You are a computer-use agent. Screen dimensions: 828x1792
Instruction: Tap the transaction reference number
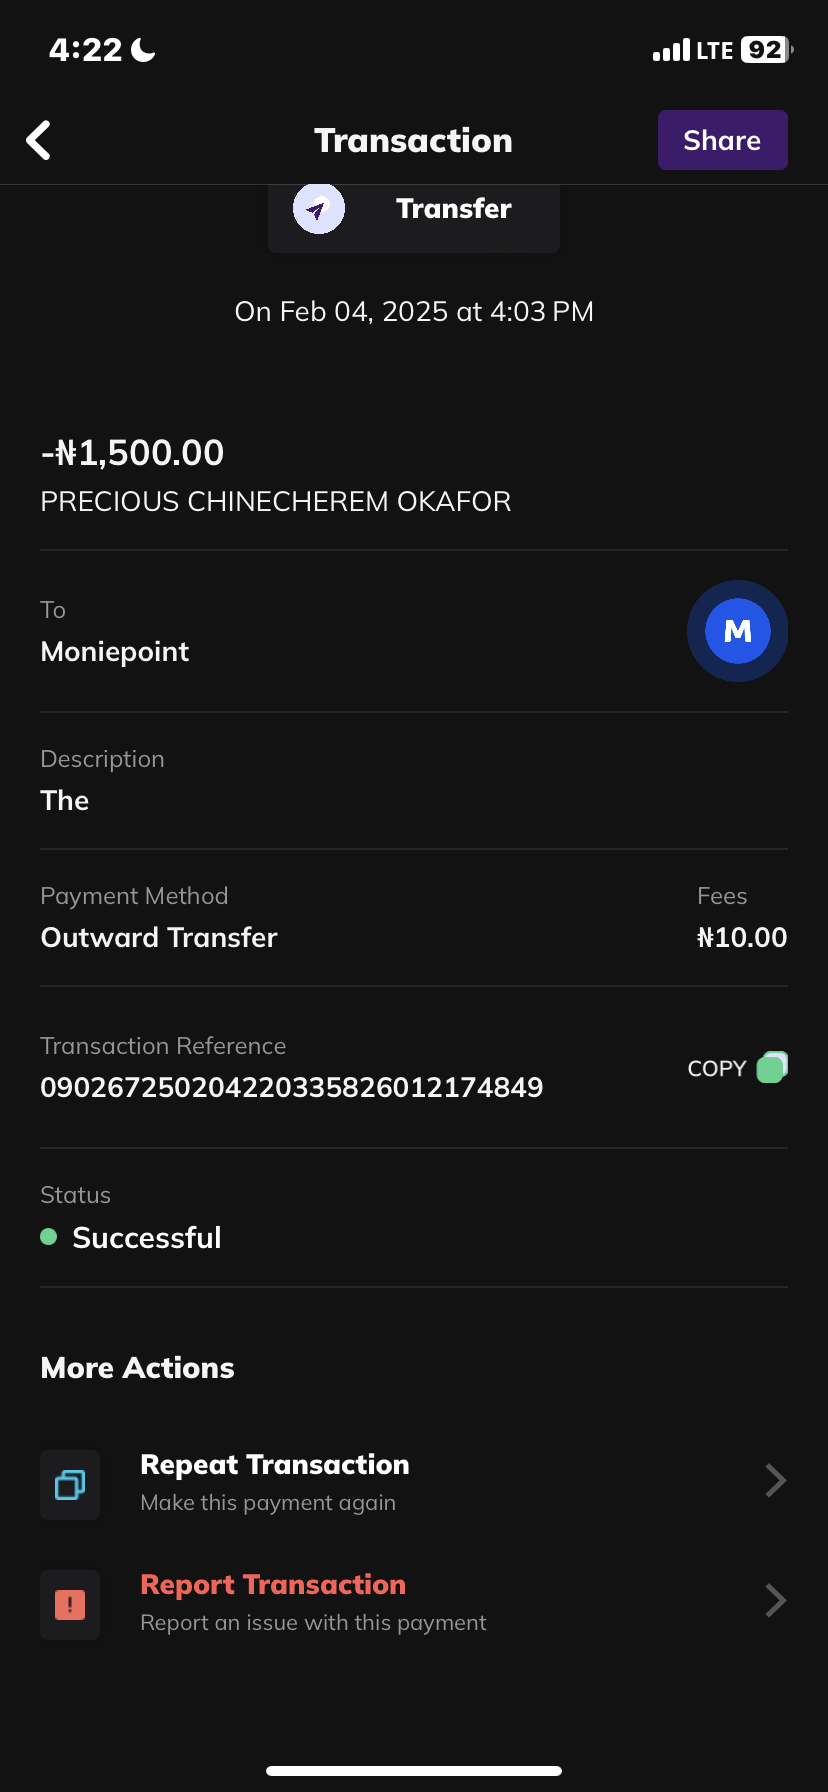click(x=292, y=1087)
